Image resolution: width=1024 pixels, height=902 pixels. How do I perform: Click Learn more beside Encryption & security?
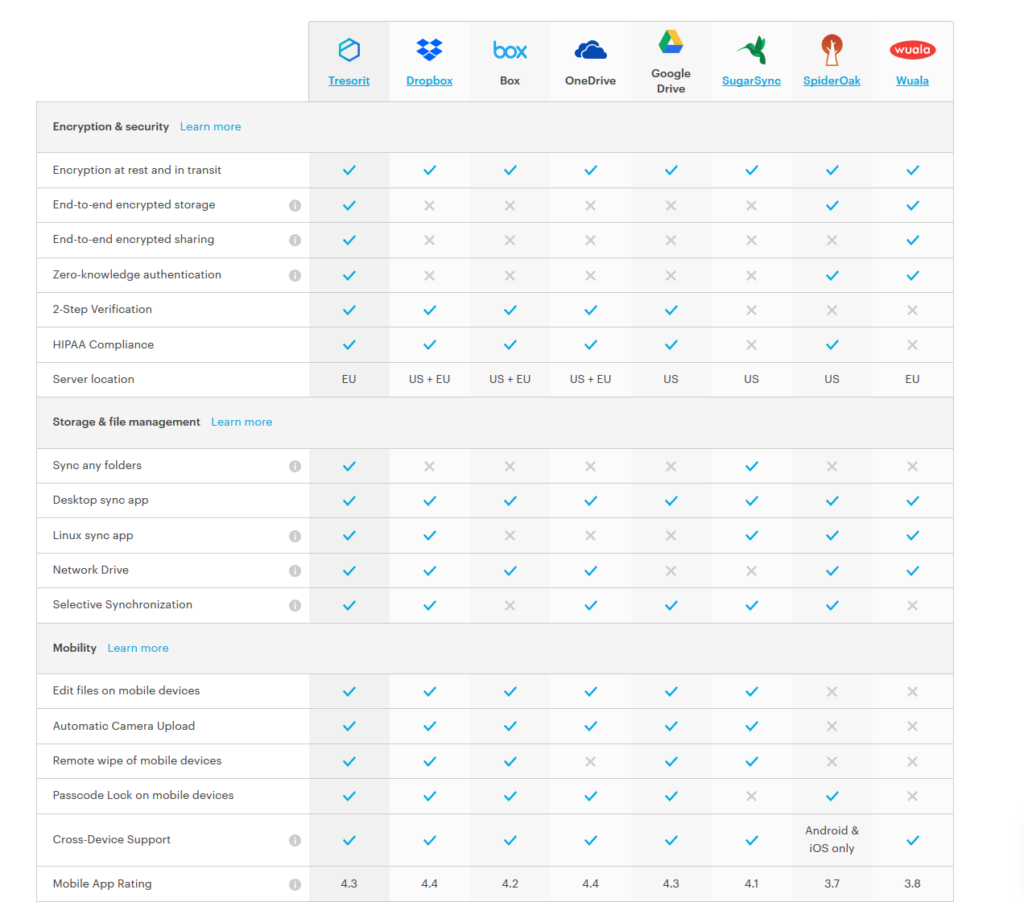click(x=210, y=127)
